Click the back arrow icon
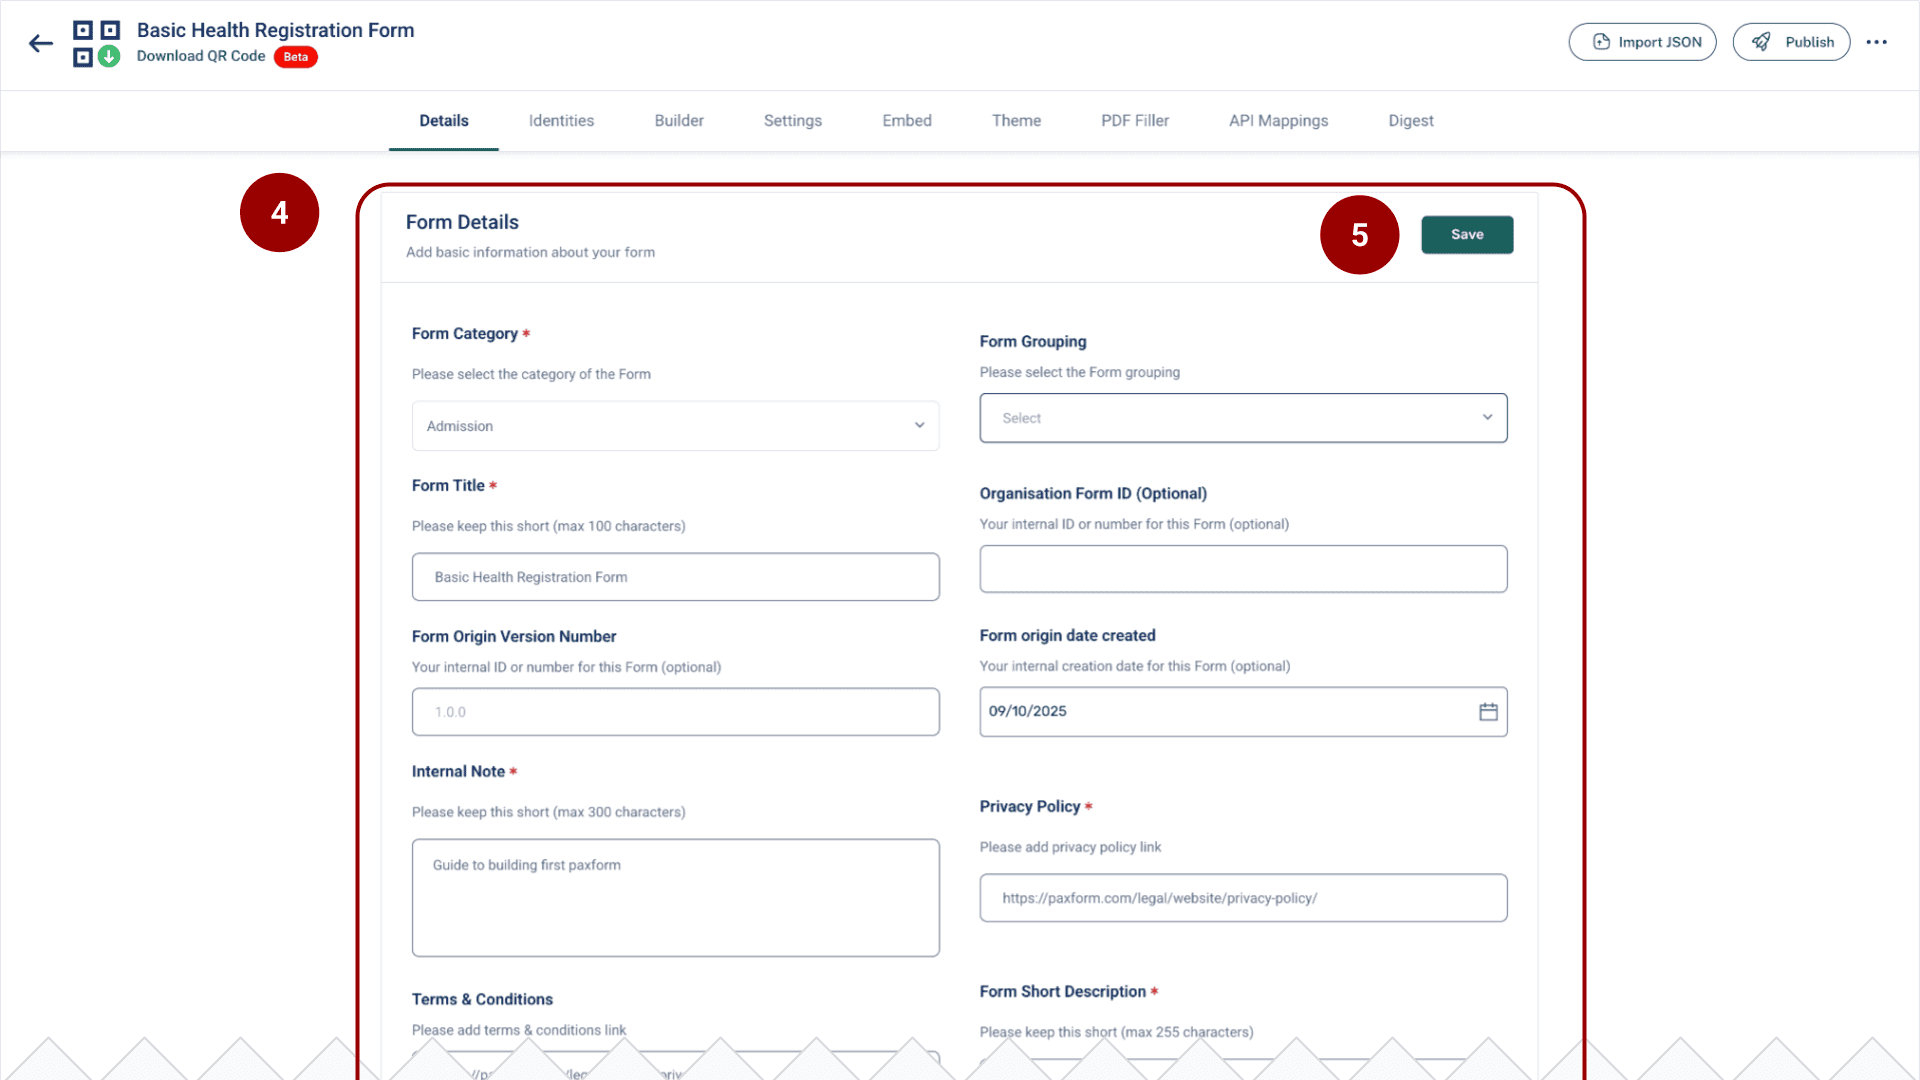1920x1080 pixels. tap(40, 43)
